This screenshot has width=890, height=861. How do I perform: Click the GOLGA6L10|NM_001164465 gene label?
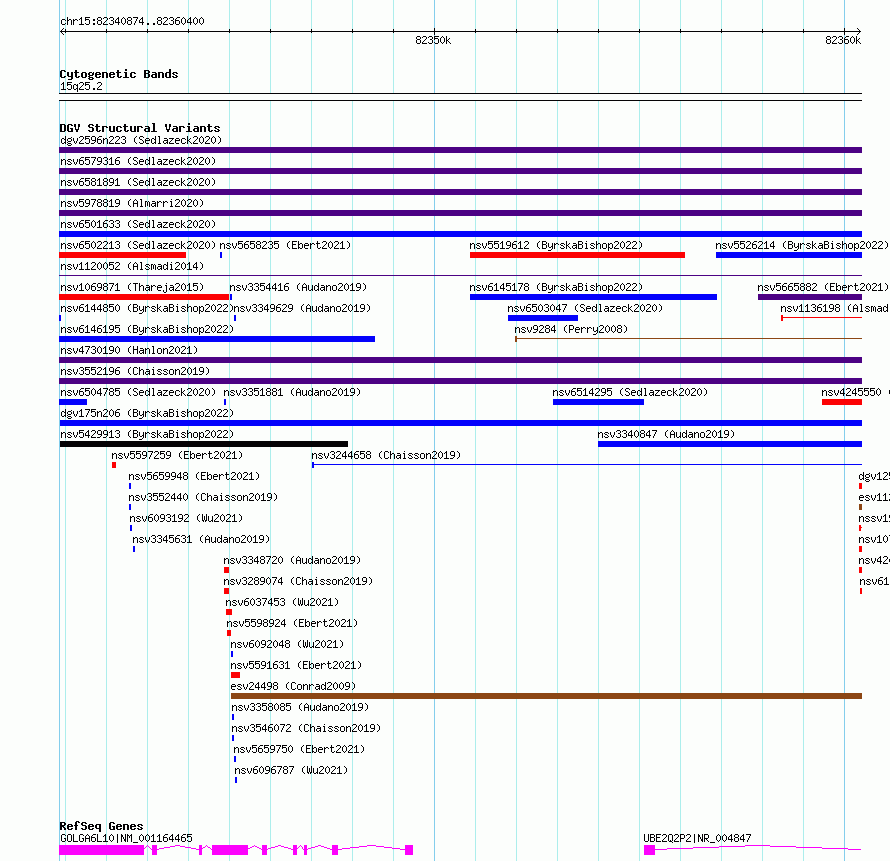[126, 838]
